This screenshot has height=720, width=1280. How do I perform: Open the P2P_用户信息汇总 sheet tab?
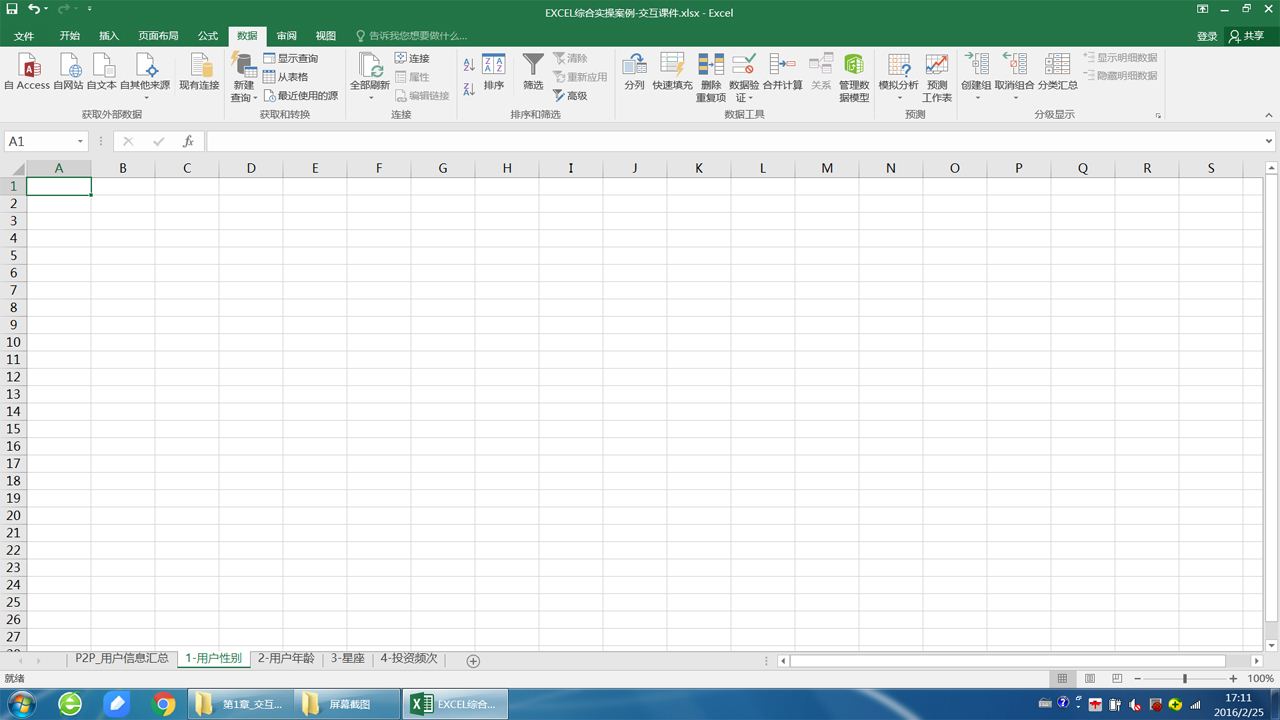(122, 659)
